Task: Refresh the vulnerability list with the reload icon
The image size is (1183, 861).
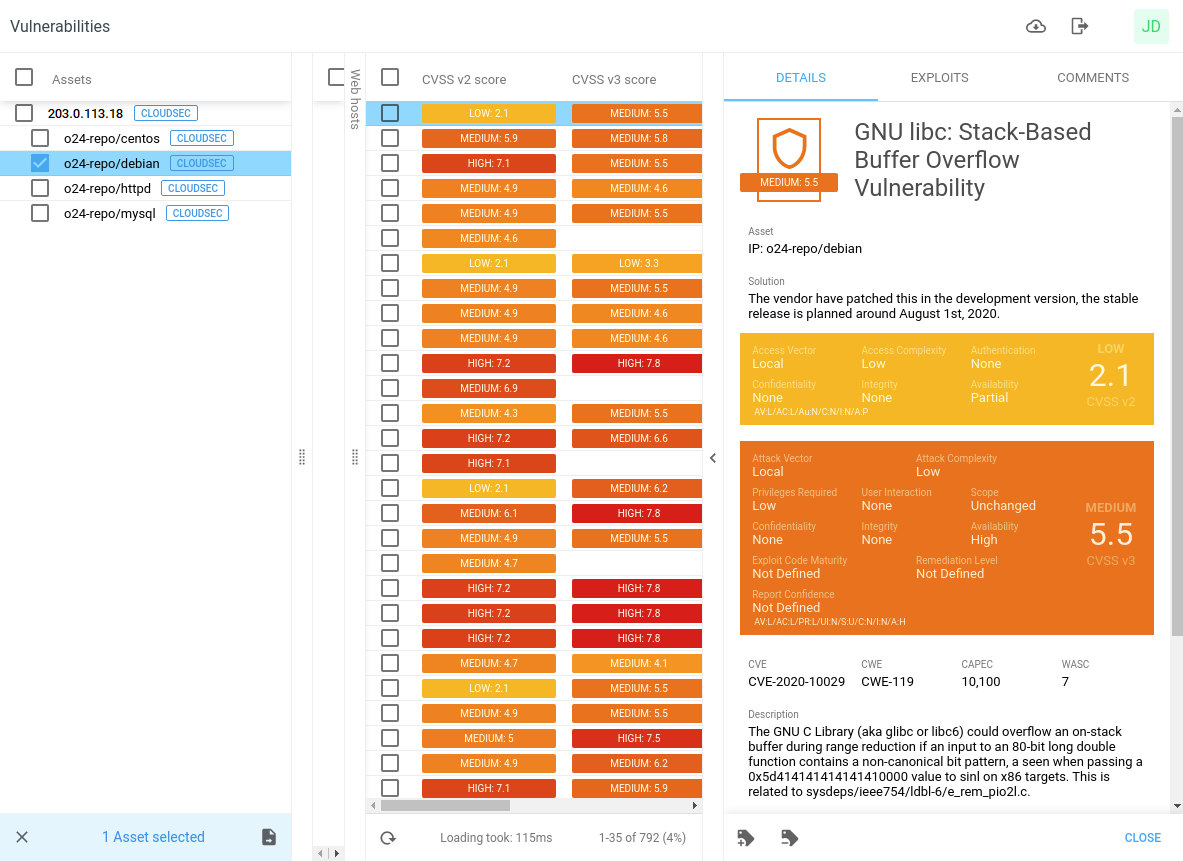Action: (390, 838)
